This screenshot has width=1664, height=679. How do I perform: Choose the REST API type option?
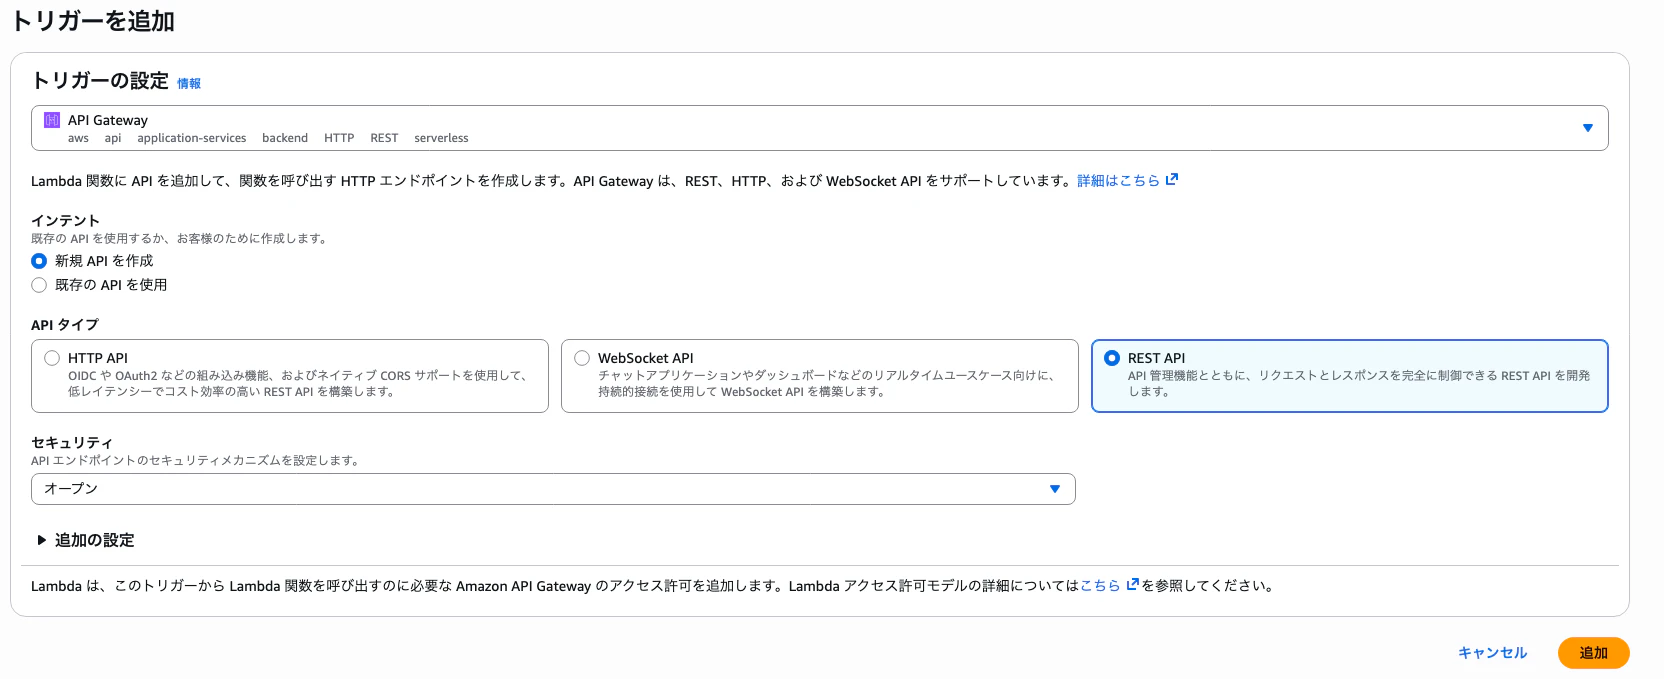[x=1350, y=376]
